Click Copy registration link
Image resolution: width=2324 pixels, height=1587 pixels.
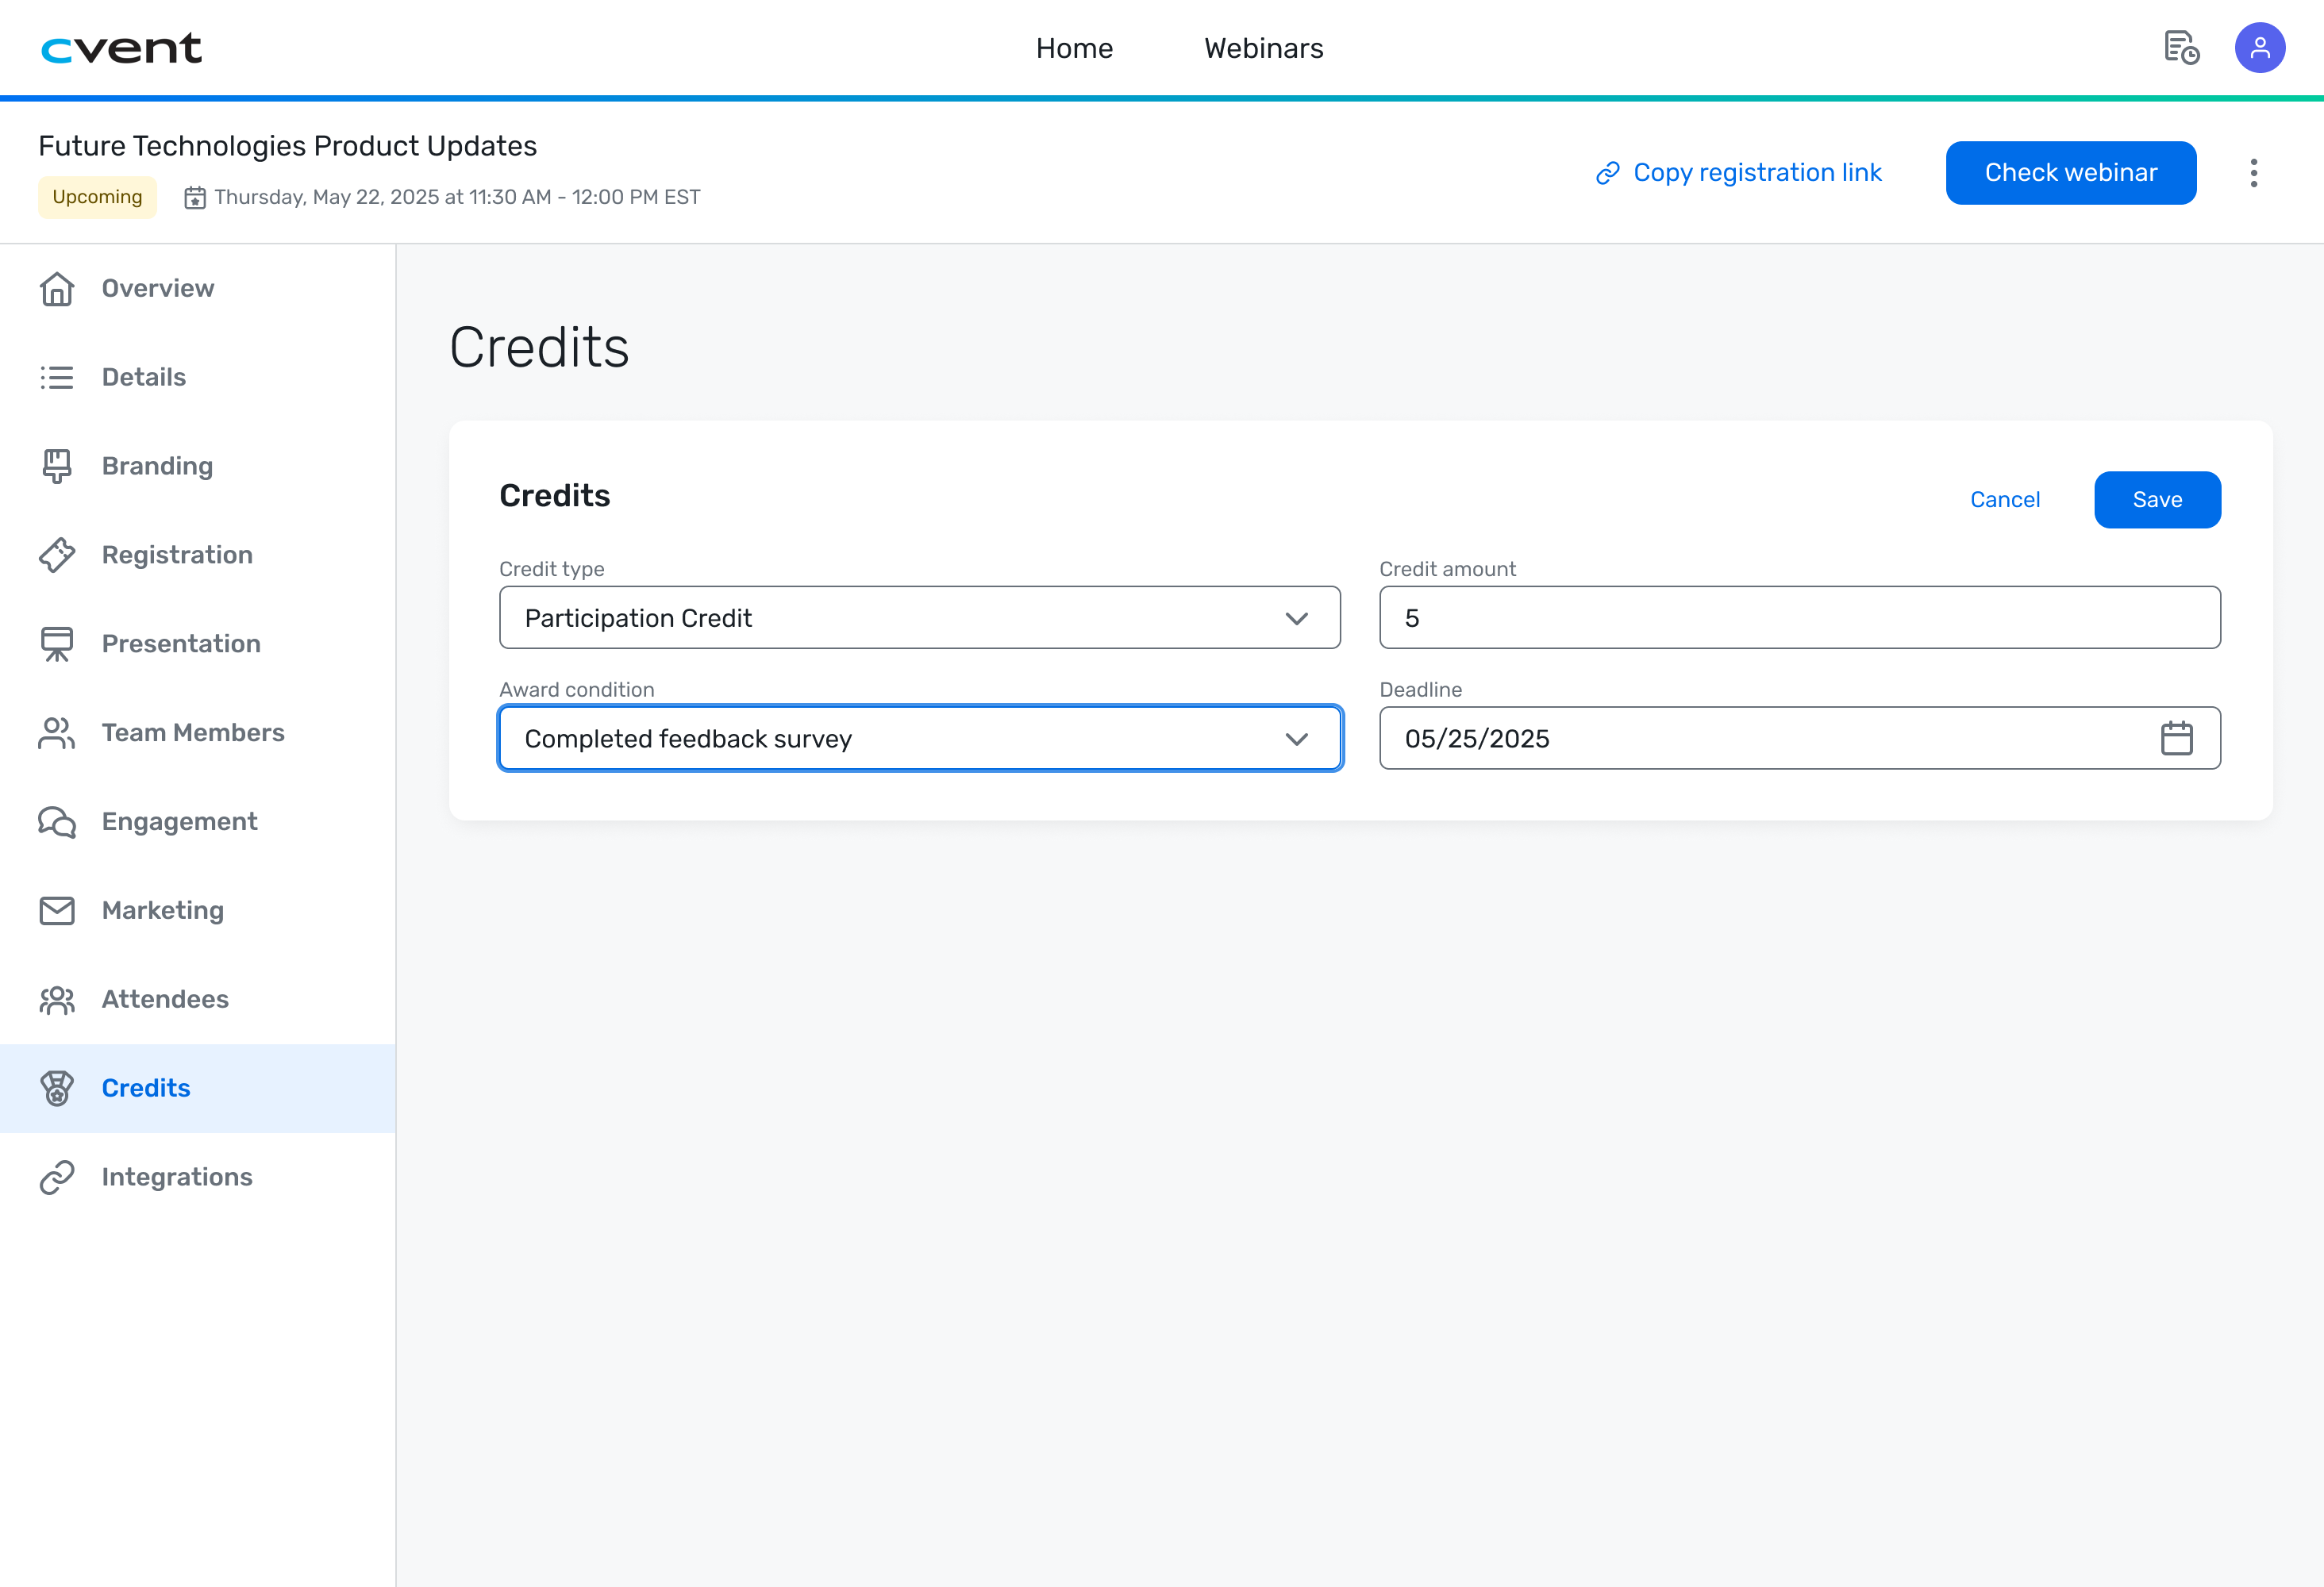tap(1739, 173)
